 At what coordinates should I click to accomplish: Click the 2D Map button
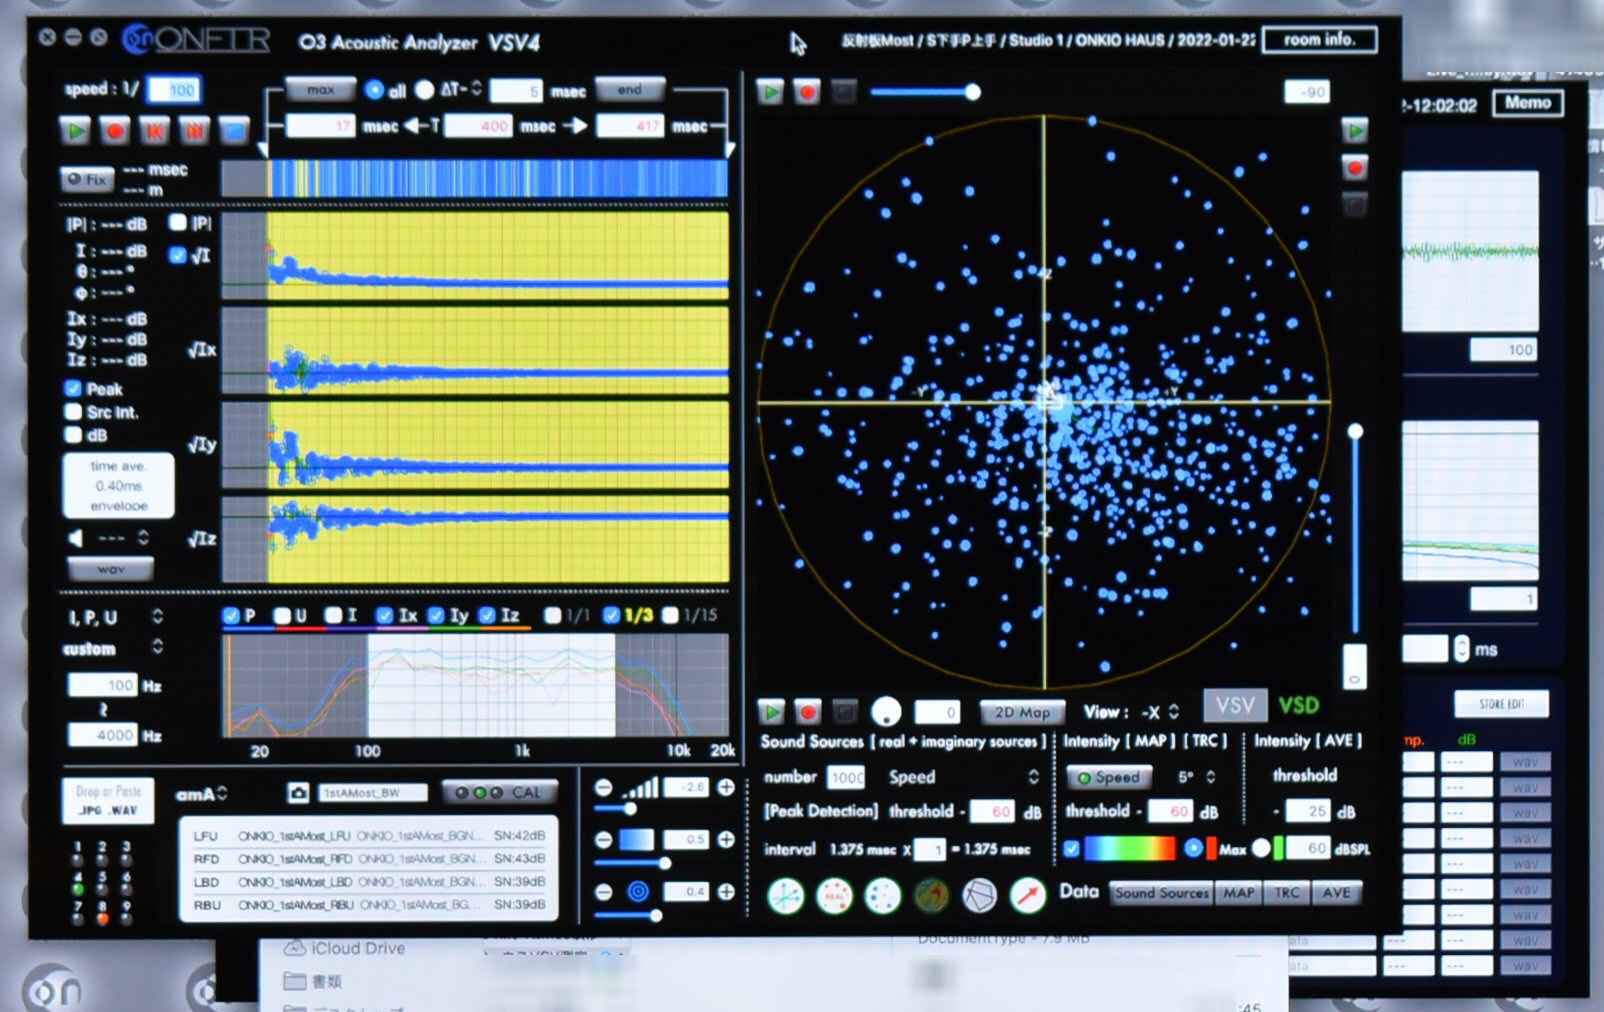coord(1022,712)
